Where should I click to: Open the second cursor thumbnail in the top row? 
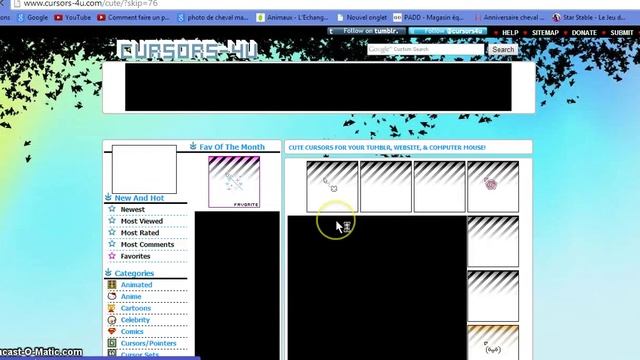pyautogui.click(x=386, y=187)
